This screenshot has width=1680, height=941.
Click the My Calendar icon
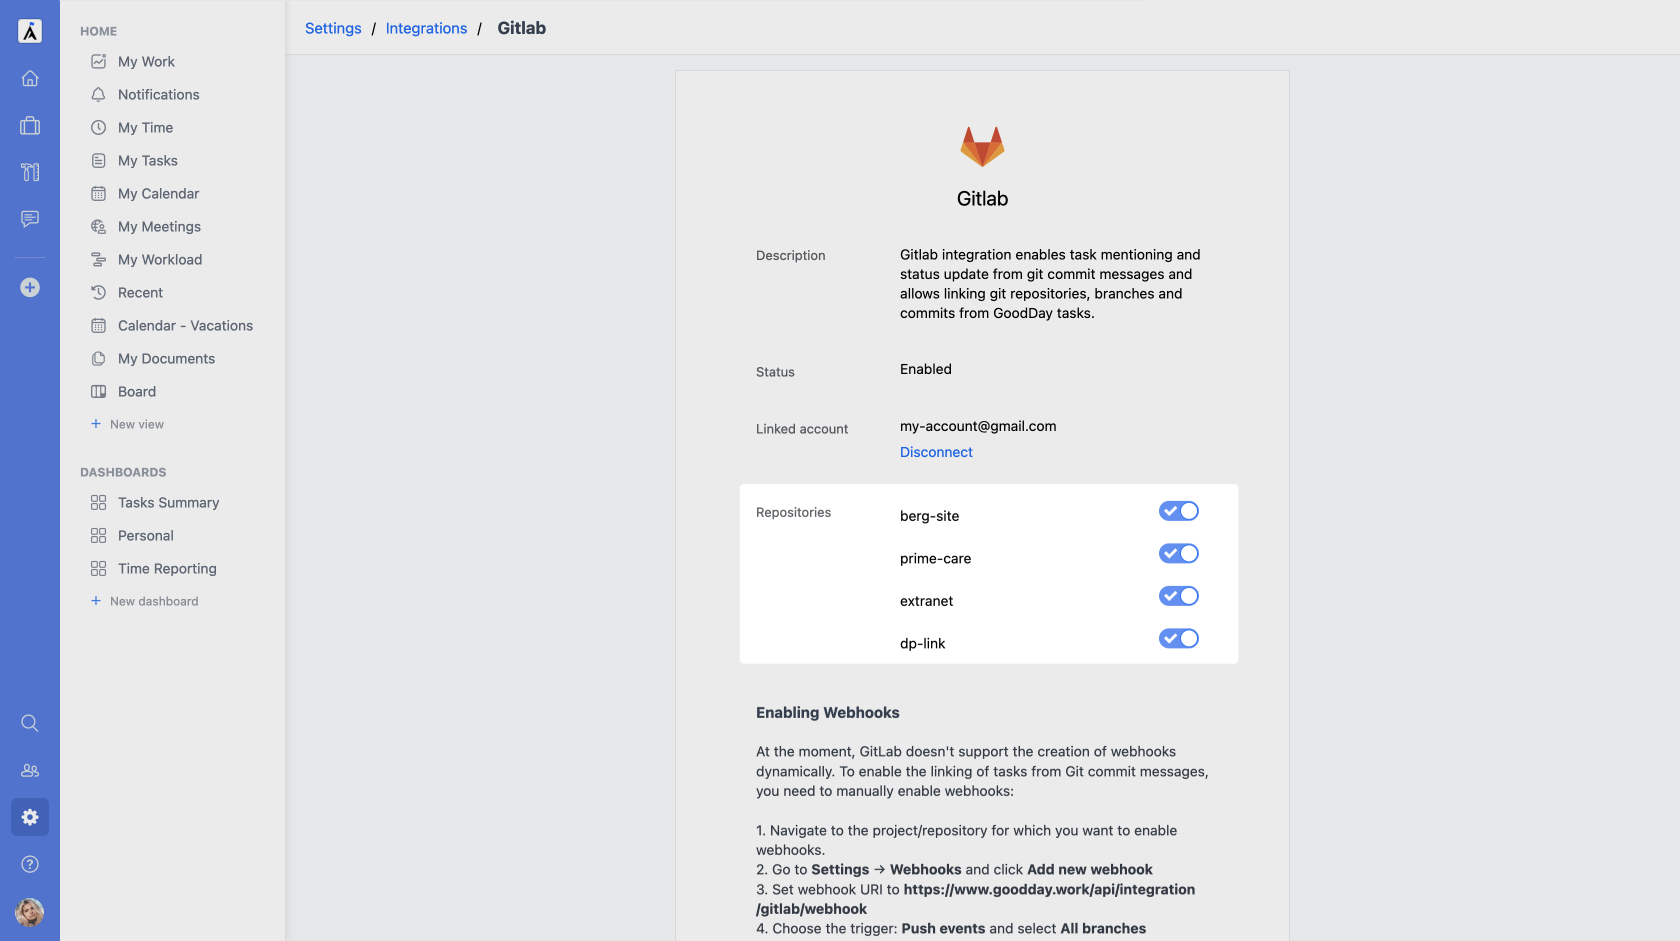click(x=98, y=194)
